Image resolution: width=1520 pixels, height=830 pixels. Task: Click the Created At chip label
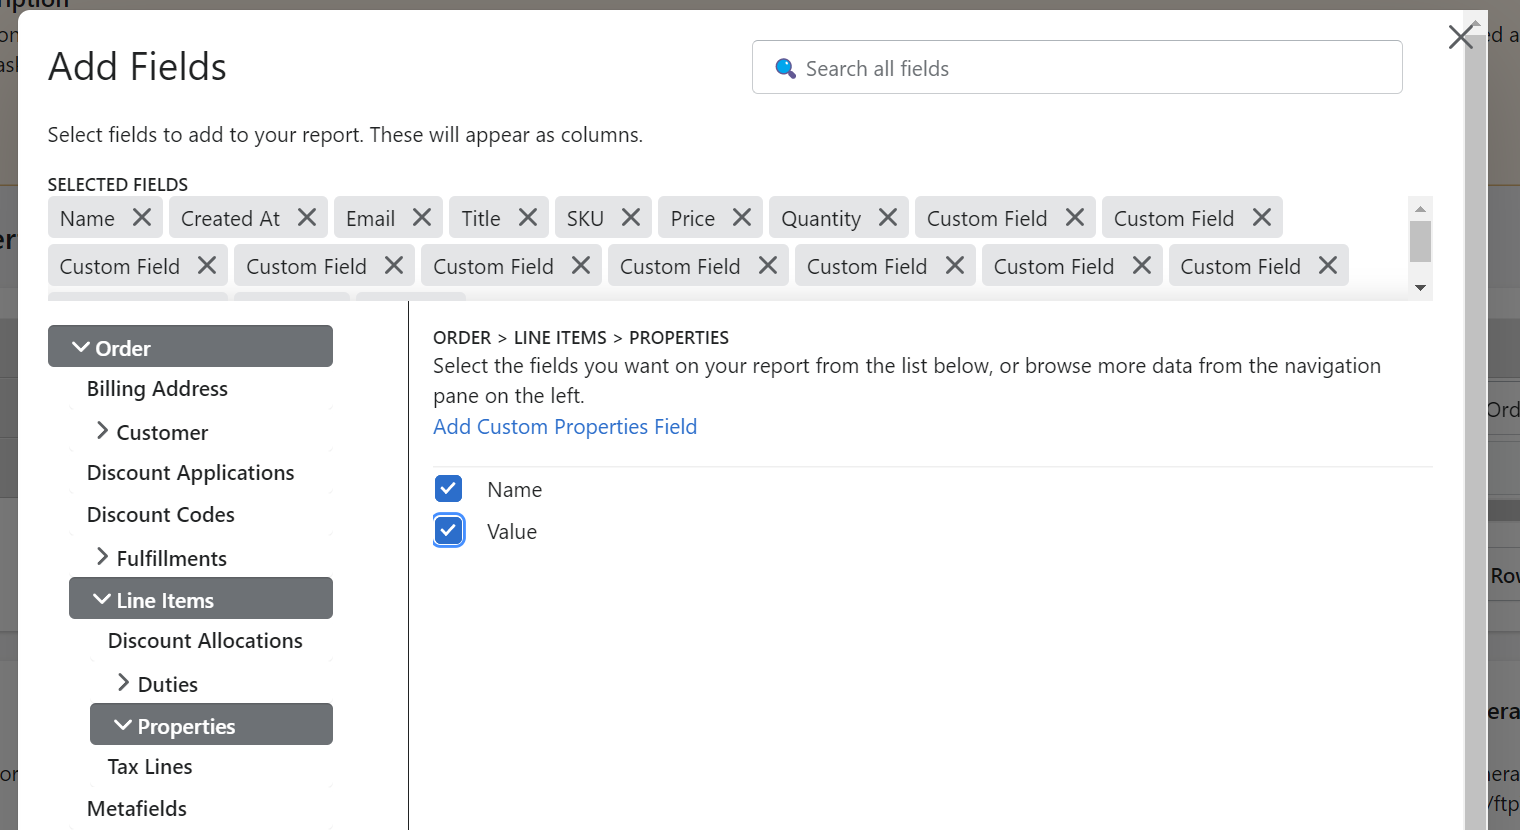click(230, 218)
